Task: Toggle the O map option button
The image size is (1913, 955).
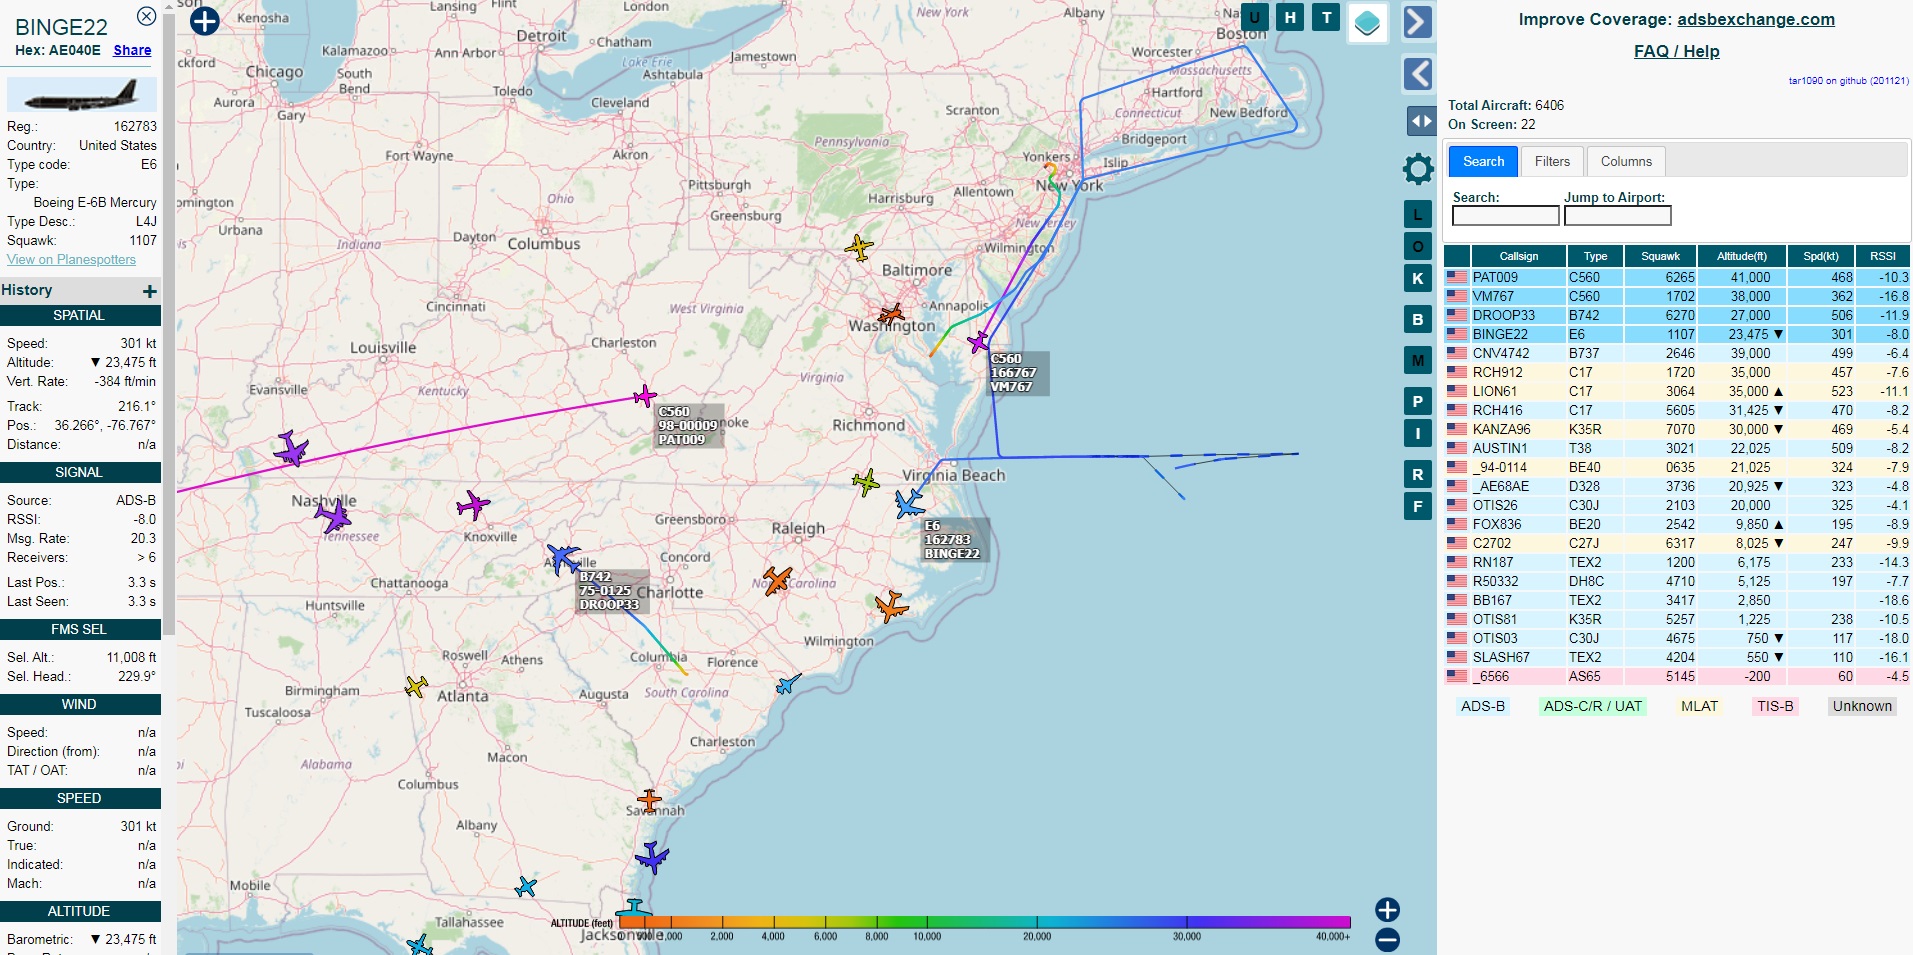Action: (x=1417, y=246)
